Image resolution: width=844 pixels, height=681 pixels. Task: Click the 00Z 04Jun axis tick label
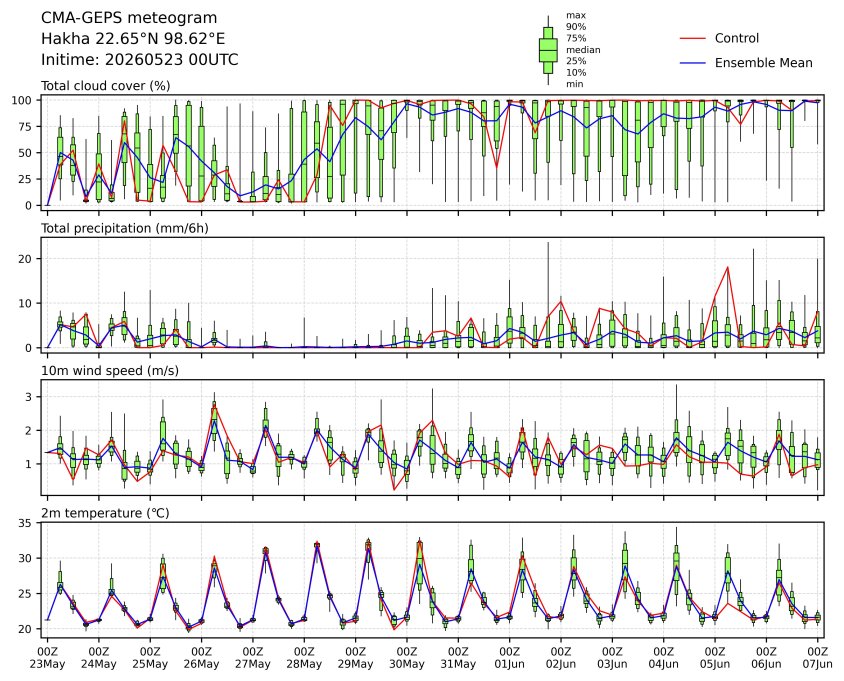click(664, 657)
